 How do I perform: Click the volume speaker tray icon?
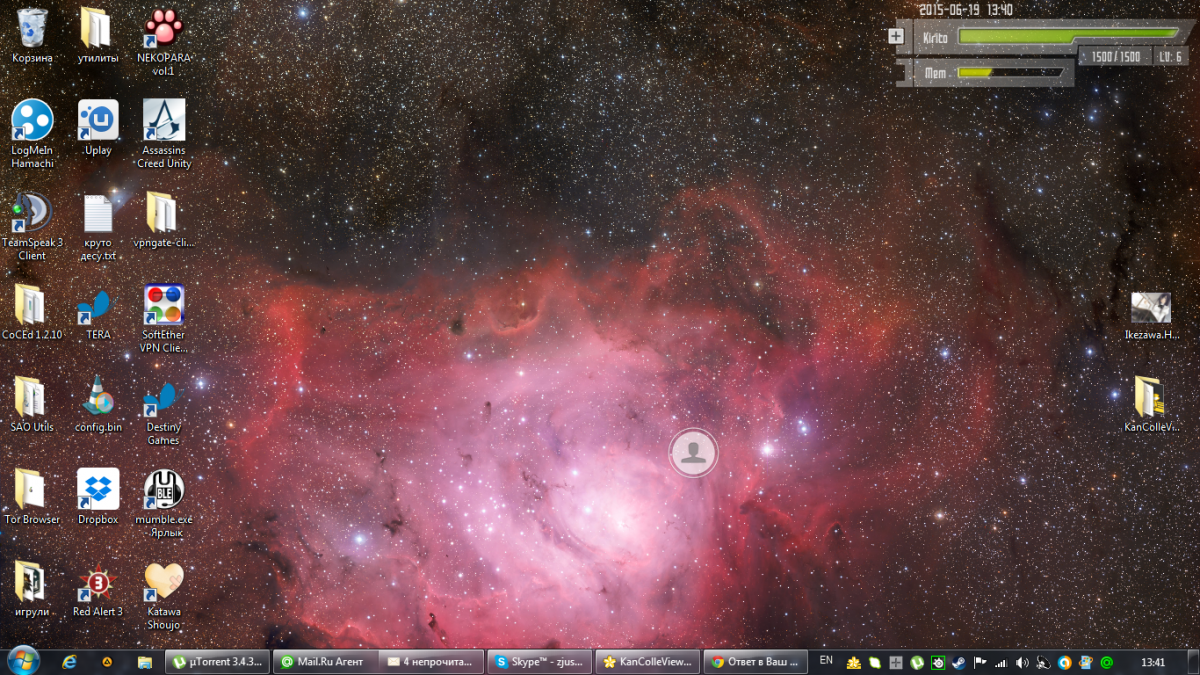click(x=1022, y=662)
